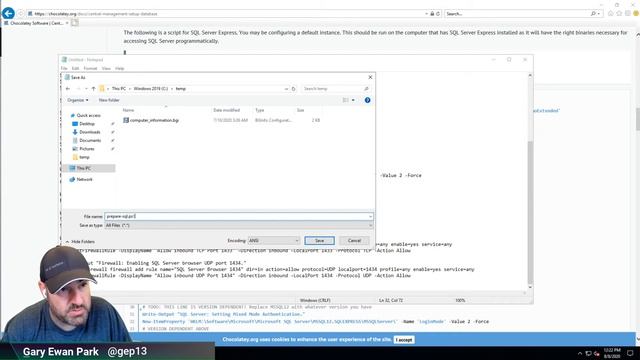Click the Change your view icon
Image resolution: width=640 pixels, height=360 pixels.
[x=346, y=100]
